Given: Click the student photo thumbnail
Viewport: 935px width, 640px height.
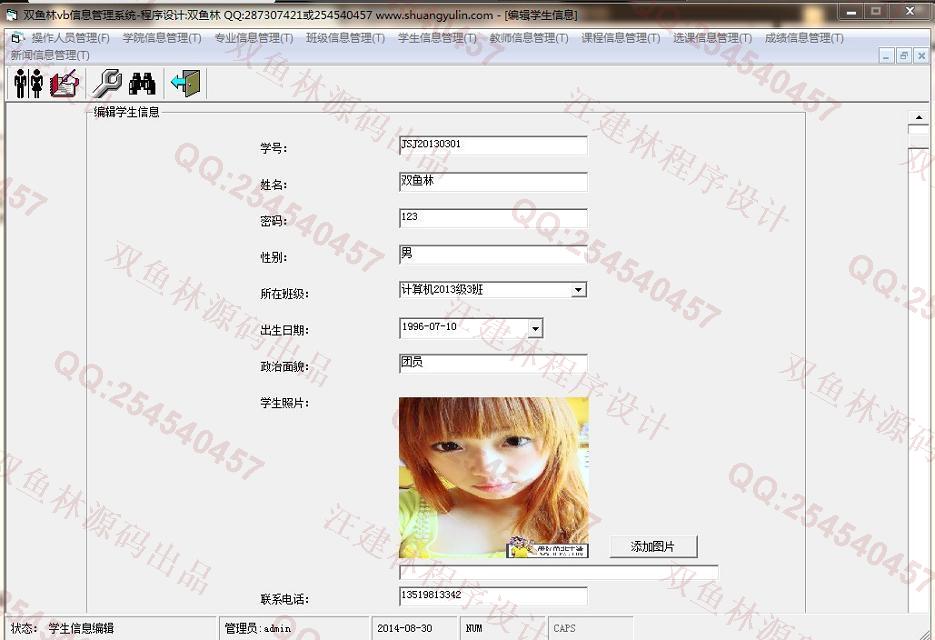Looking at the screenshot, I should point(494,478).
